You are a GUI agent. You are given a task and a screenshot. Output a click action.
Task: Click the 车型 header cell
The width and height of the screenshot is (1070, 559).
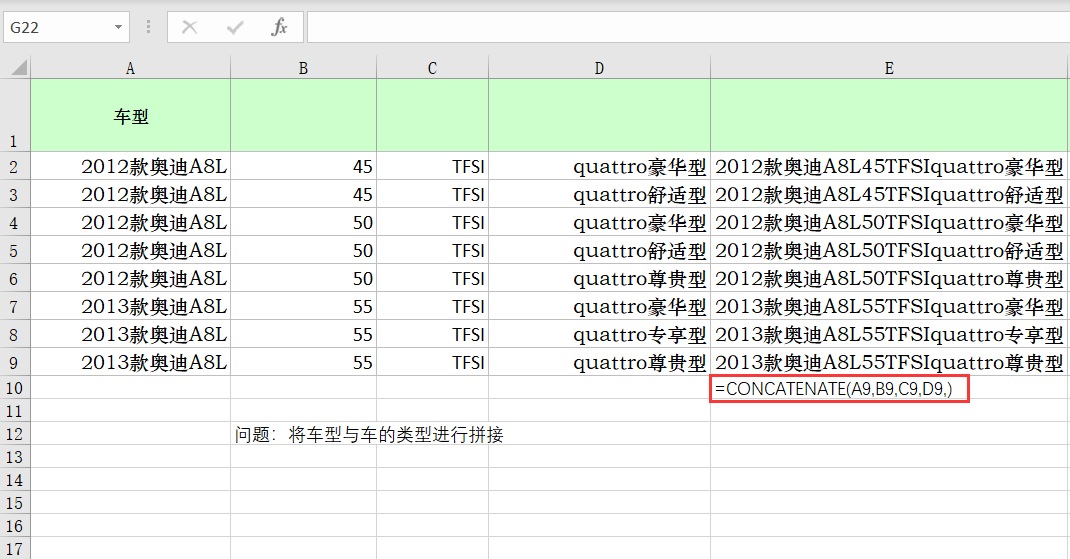click(x=130, y=115)
